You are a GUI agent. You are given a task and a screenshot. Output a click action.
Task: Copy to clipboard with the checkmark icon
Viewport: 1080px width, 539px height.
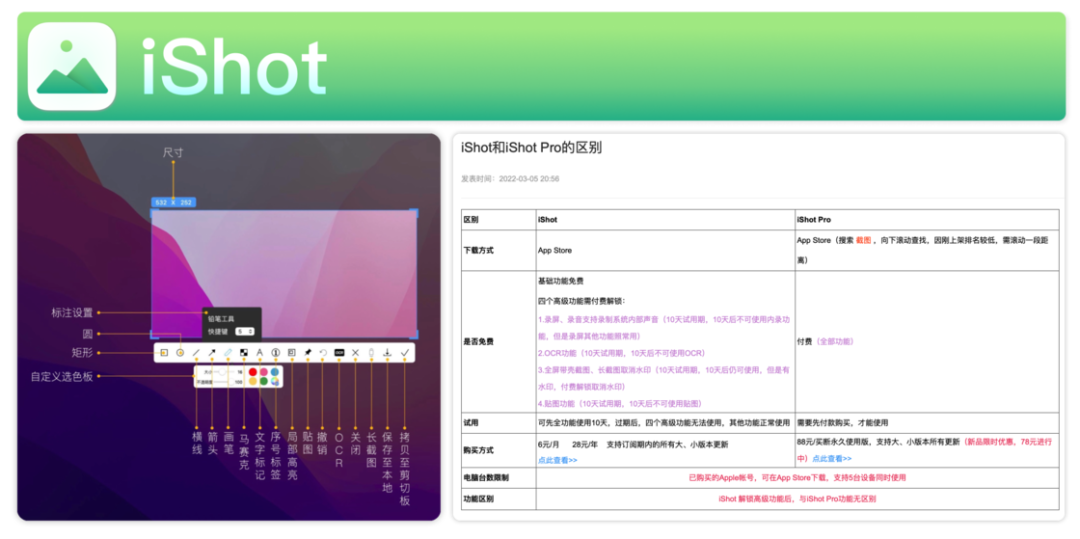405,352
